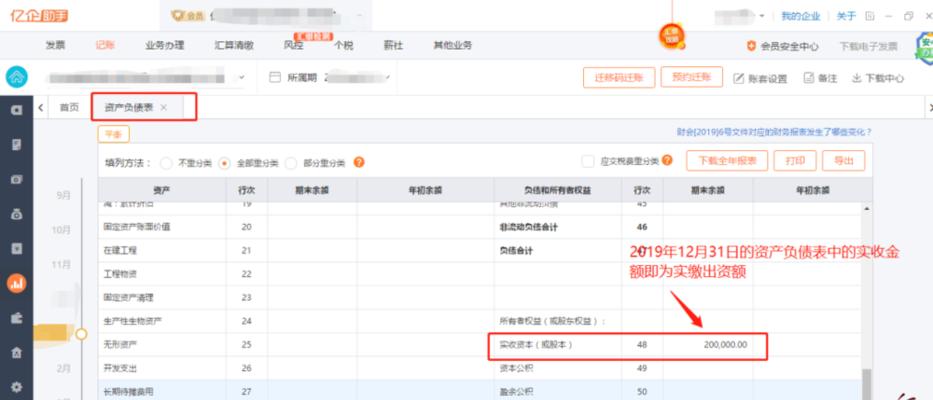Select 9月 on the month timeline

click(64, 195)
